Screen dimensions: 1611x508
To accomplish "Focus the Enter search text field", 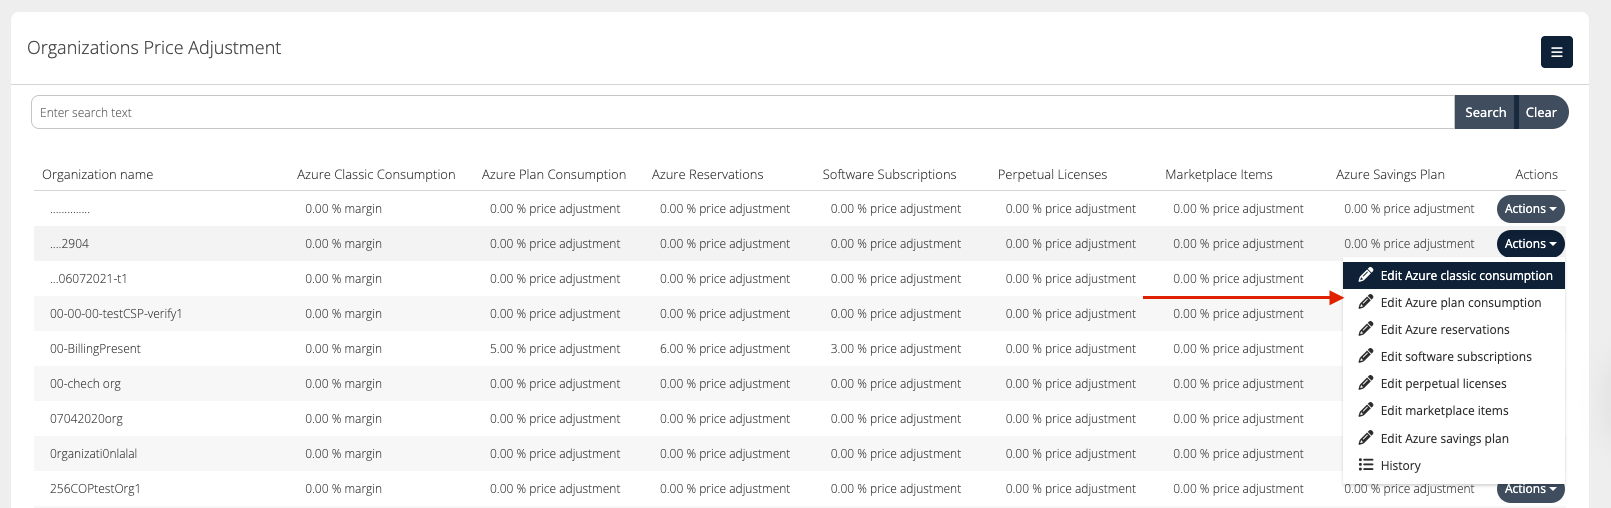I will click(x=743, y=112).
